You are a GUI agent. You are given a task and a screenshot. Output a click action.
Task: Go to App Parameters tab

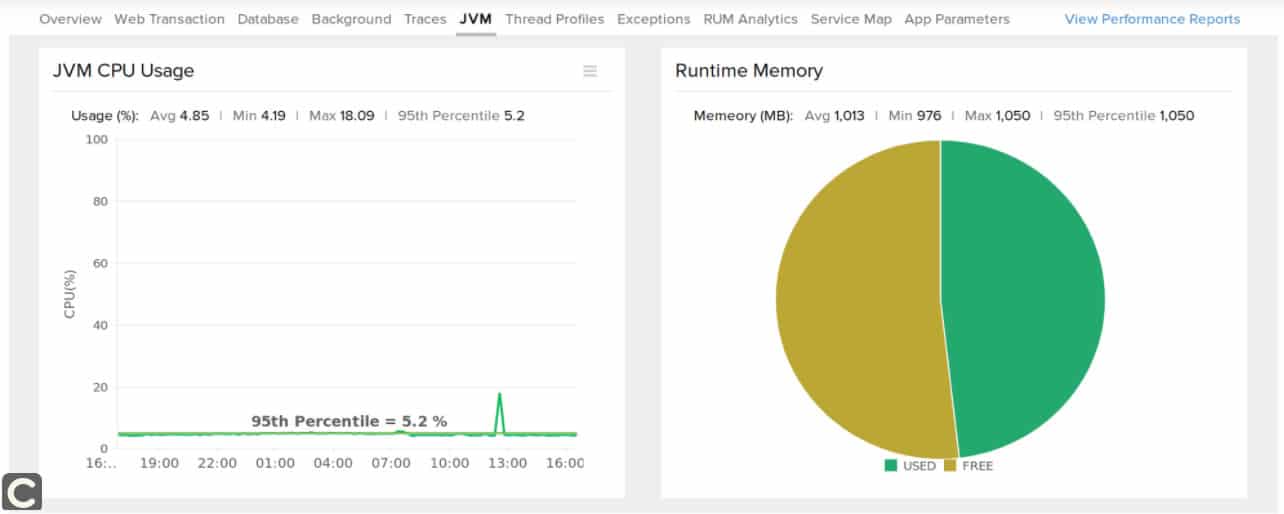coord(956,19)
